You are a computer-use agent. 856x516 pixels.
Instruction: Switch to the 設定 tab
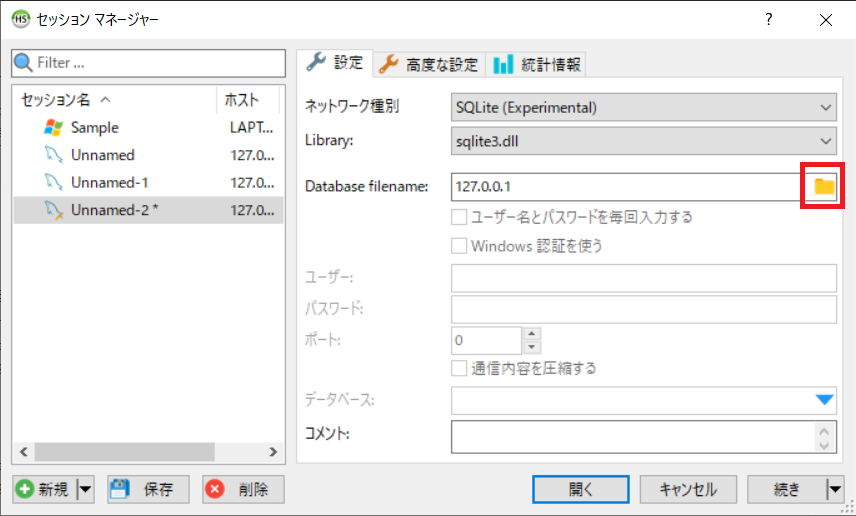(x=335, y=62)
